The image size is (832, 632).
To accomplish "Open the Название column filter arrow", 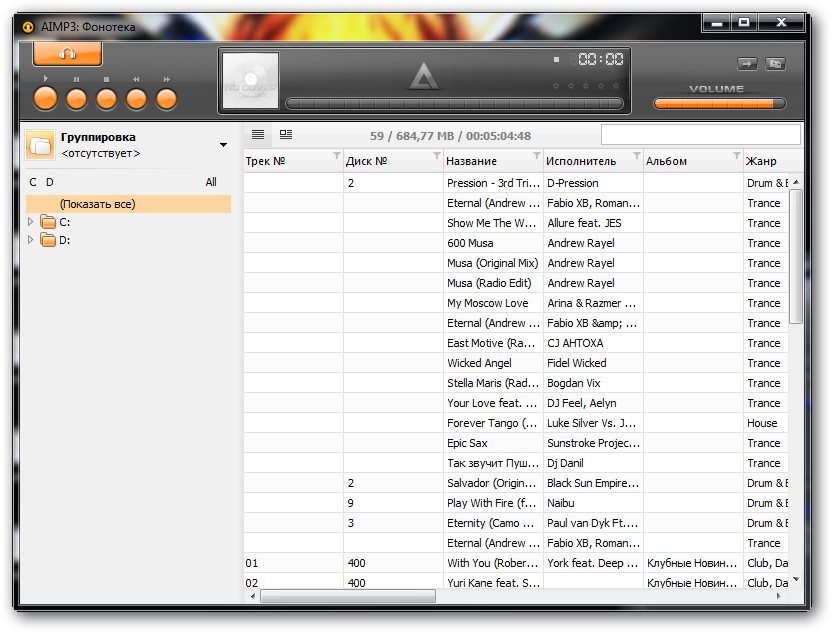I will click(537, 156).
